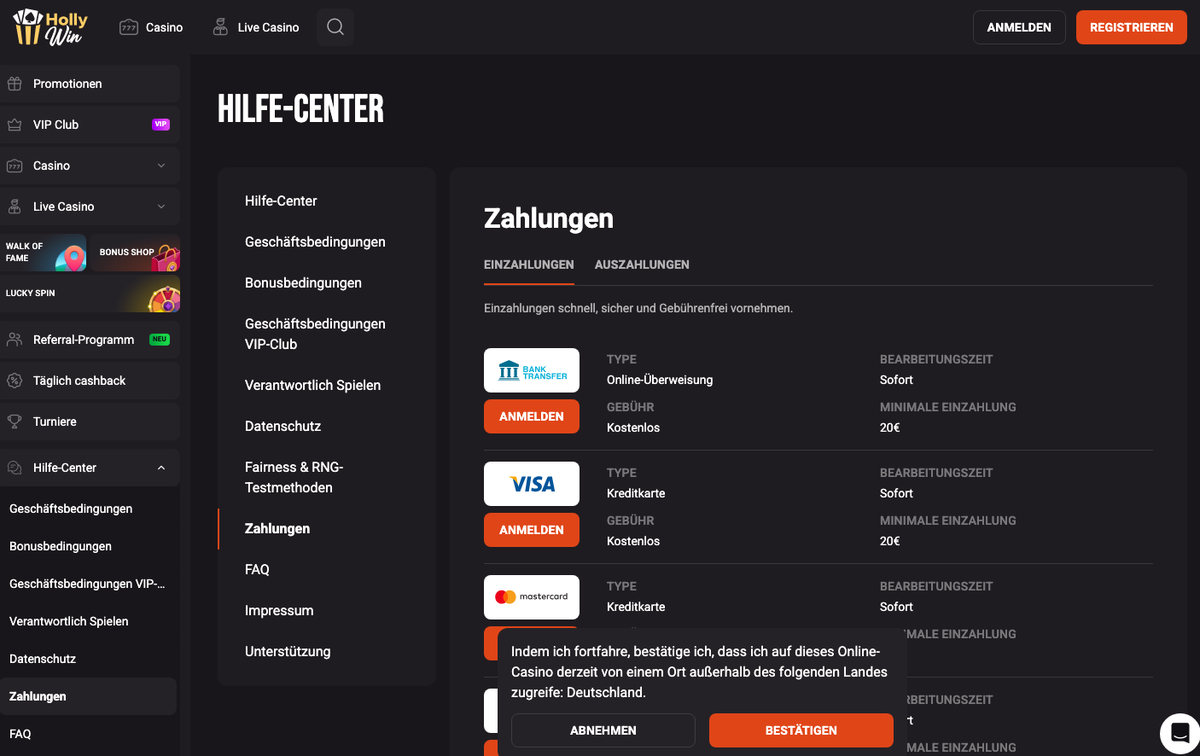Screen dimensions: 1200x756
Task: Select Geschäftsbedingungen in left sidebar submenu
Action: tap(71, 509)
